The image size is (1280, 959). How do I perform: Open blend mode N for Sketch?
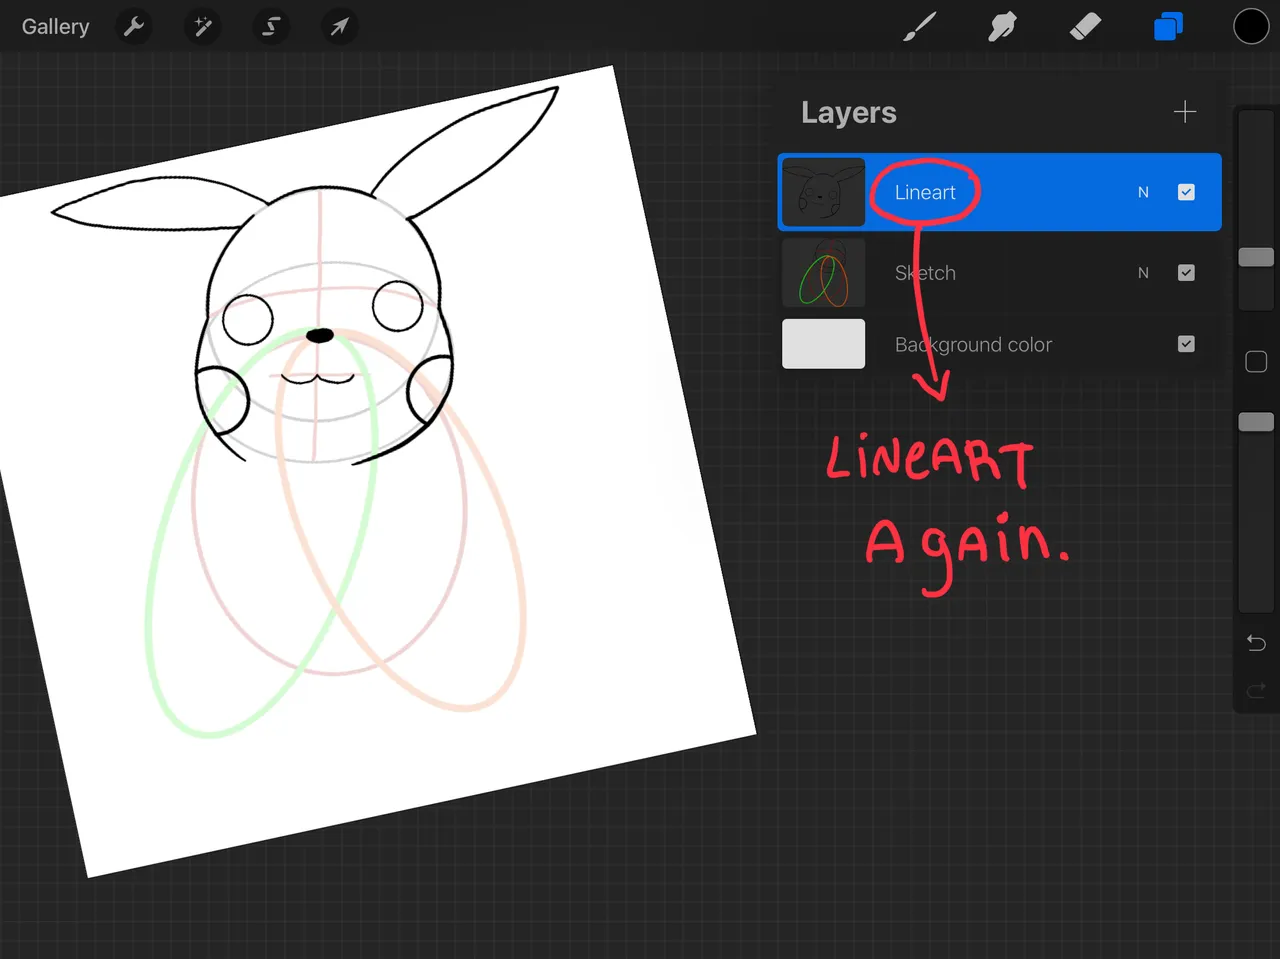tap(1143, 273)
